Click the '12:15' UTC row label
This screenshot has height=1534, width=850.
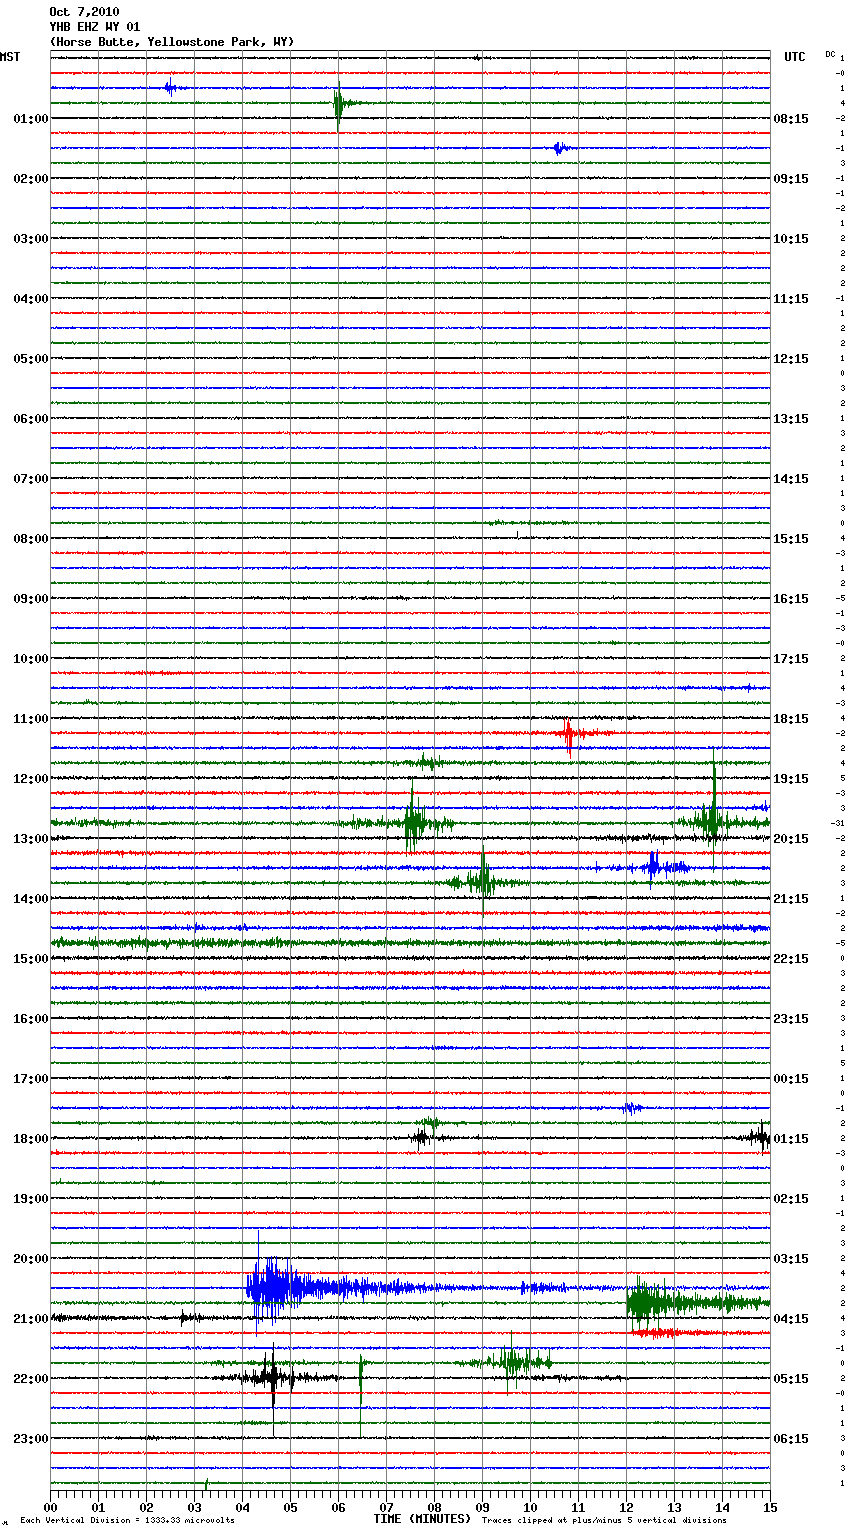(x=791, y=359)
